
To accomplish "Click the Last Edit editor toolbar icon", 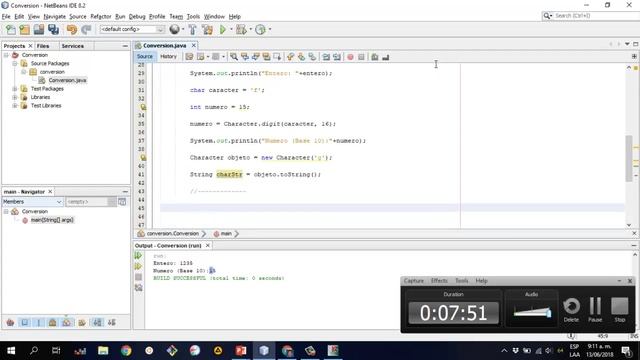I will point(189,57).
